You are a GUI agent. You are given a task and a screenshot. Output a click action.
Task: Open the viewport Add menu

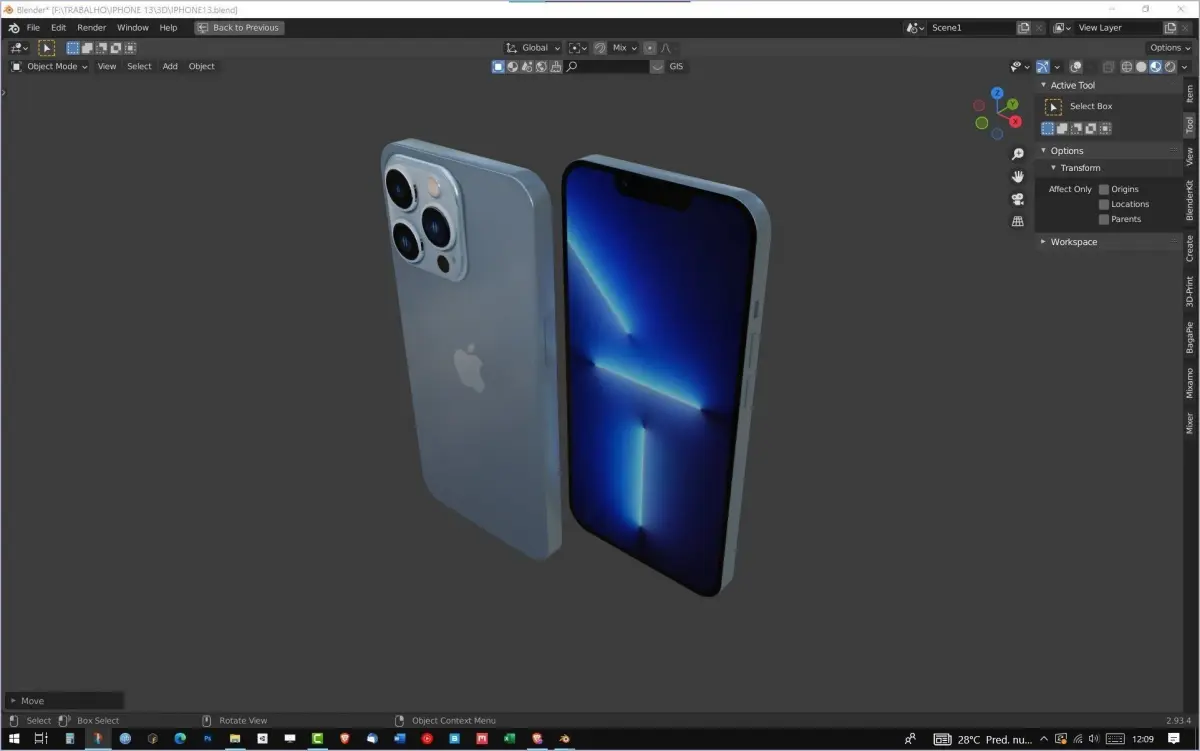click(170, 66)
